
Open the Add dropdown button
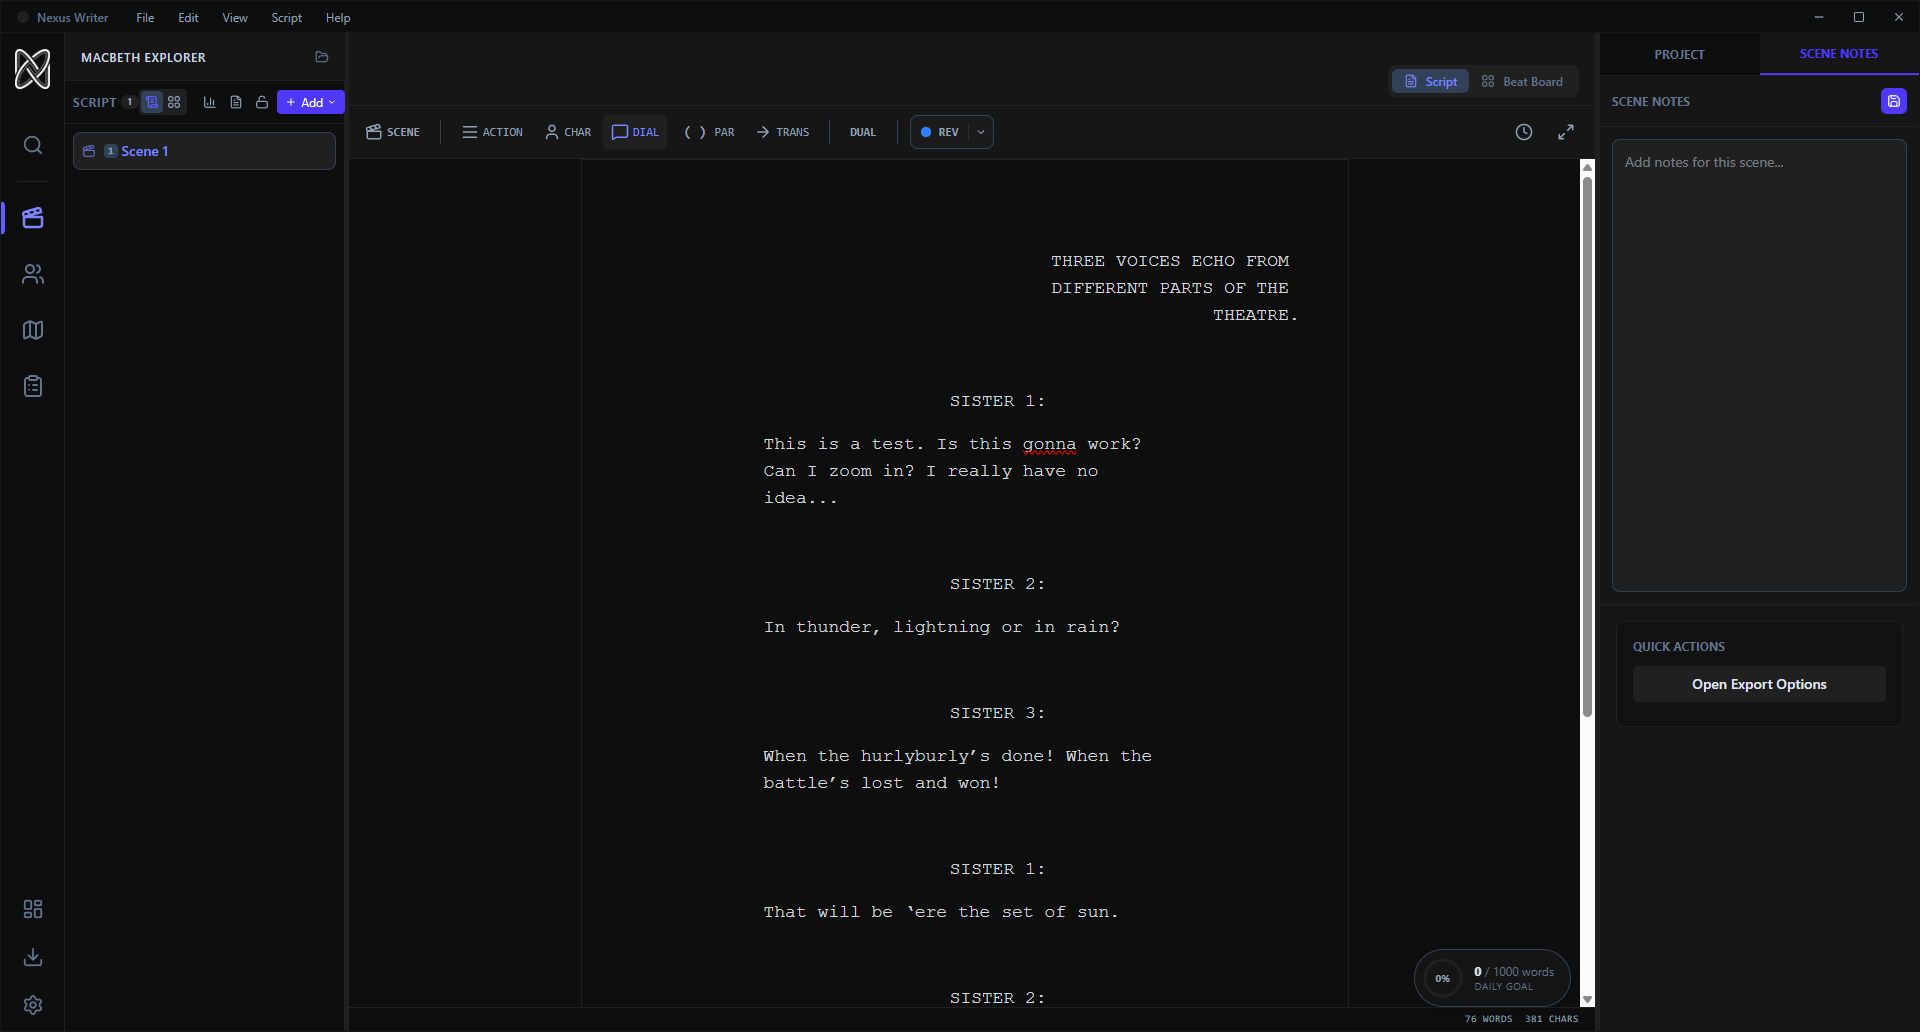[x=311, y=102]
